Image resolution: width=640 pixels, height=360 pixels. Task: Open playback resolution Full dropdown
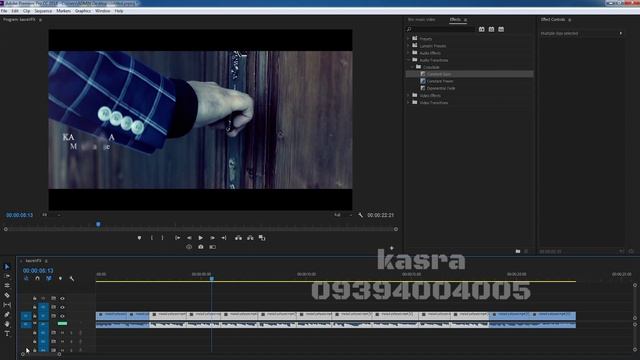tap(343, 215)
